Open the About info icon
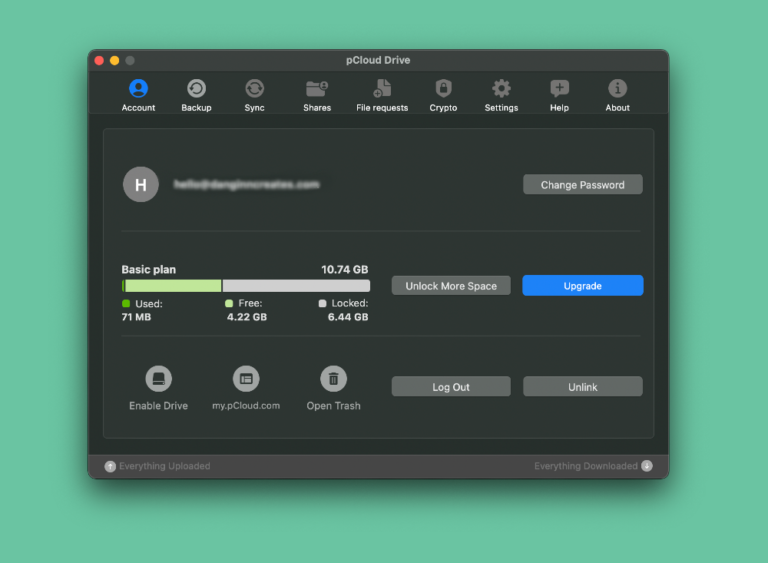 click(x=617, y=89)
